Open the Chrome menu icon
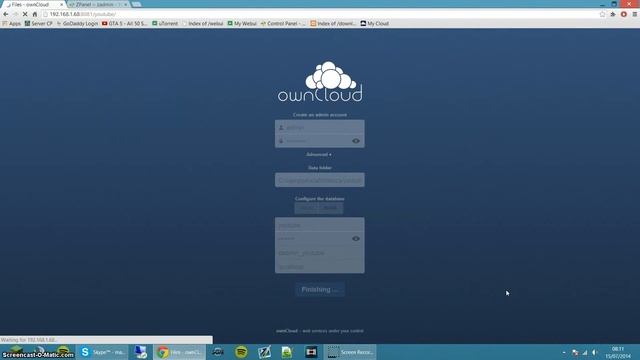The width and height of the screenshot is (640, 360). point(635,14)
